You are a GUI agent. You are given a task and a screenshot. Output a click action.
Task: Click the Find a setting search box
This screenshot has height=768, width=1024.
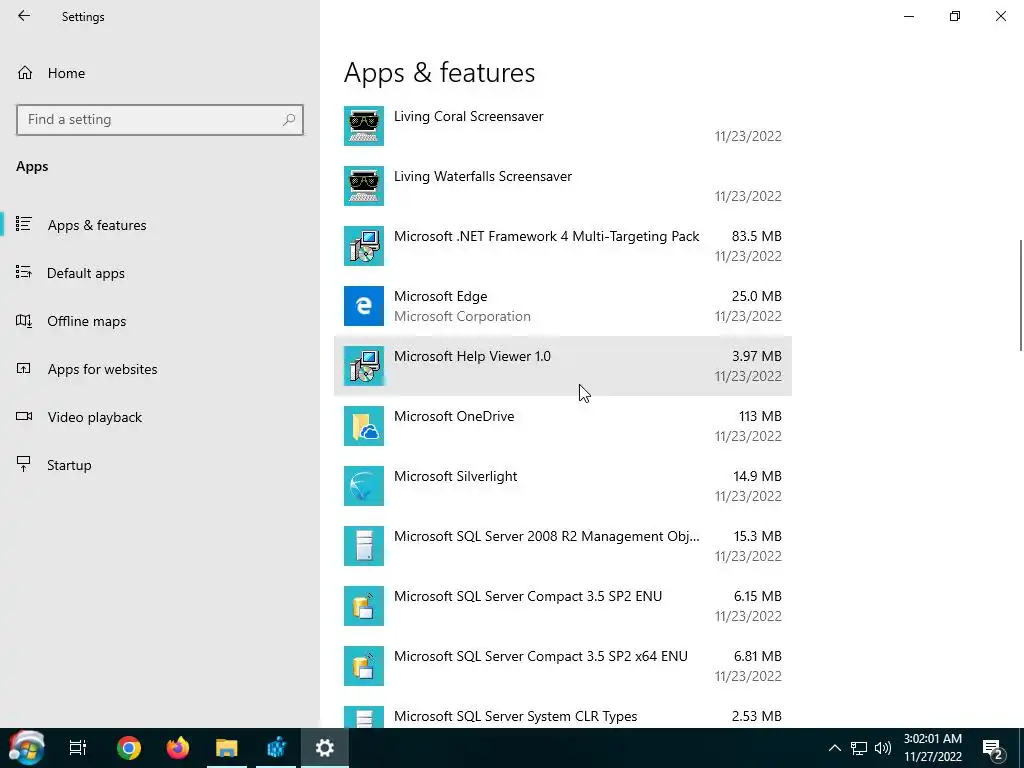point(160,120)
